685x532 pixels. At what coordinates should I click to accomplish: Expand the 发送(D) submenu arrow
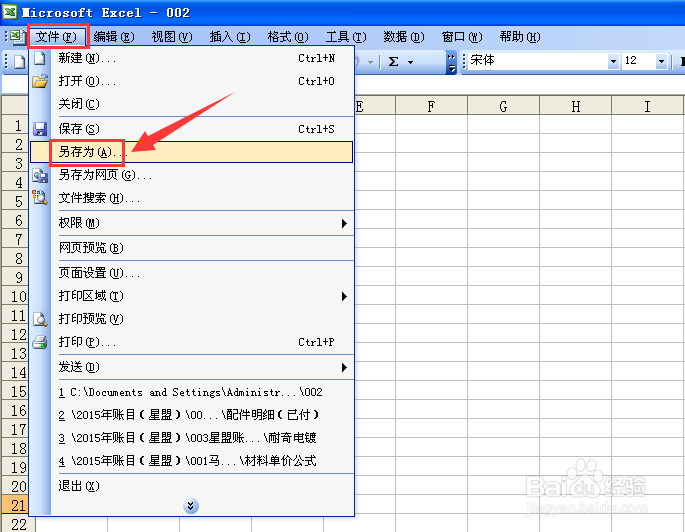344,367
